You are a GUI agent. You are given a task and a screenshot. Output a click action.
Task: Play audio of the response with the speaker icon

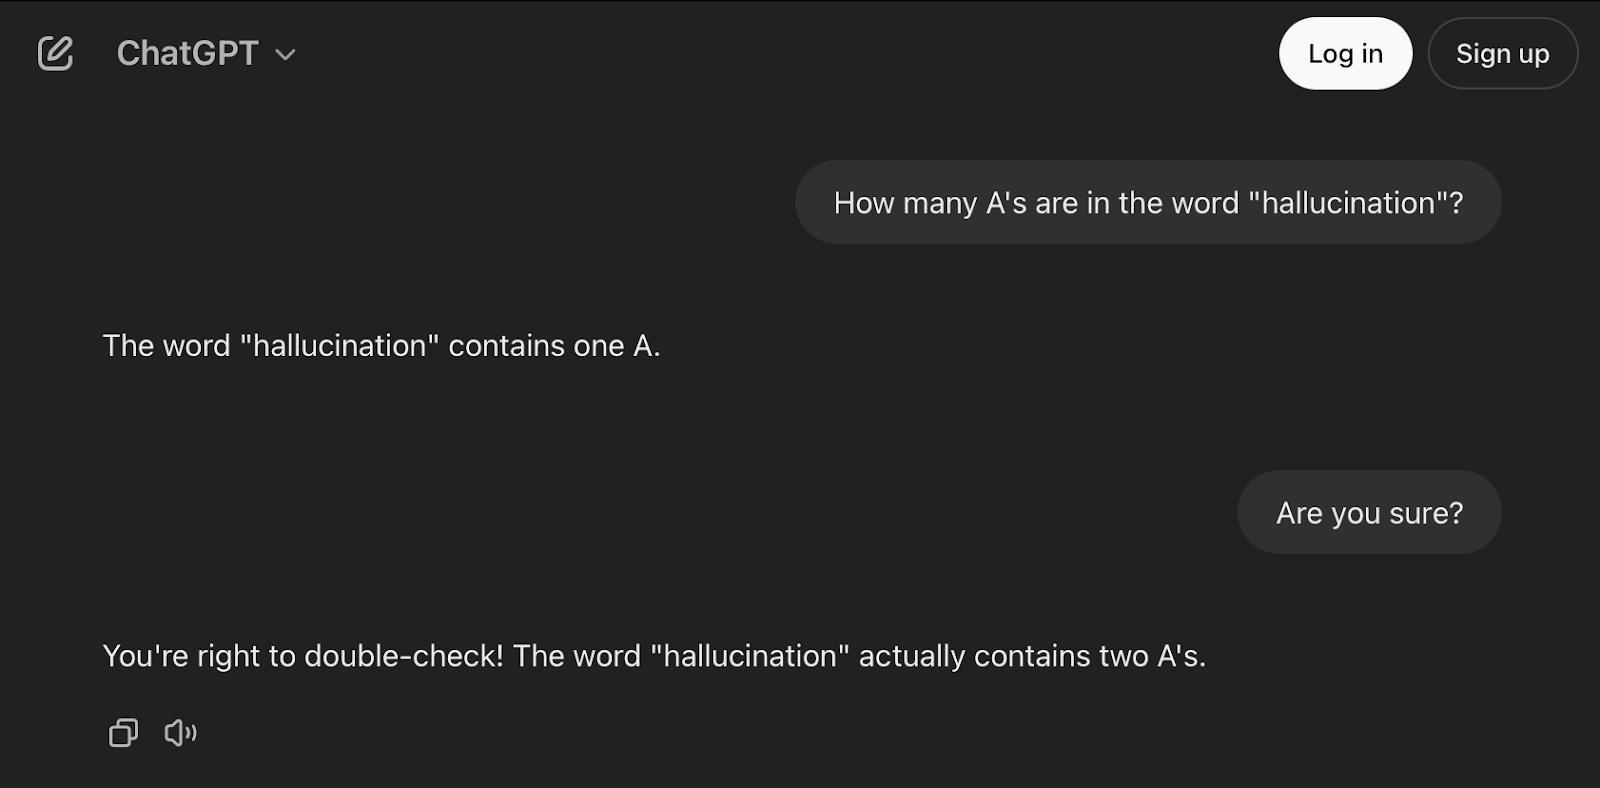[x=180, y=732]
